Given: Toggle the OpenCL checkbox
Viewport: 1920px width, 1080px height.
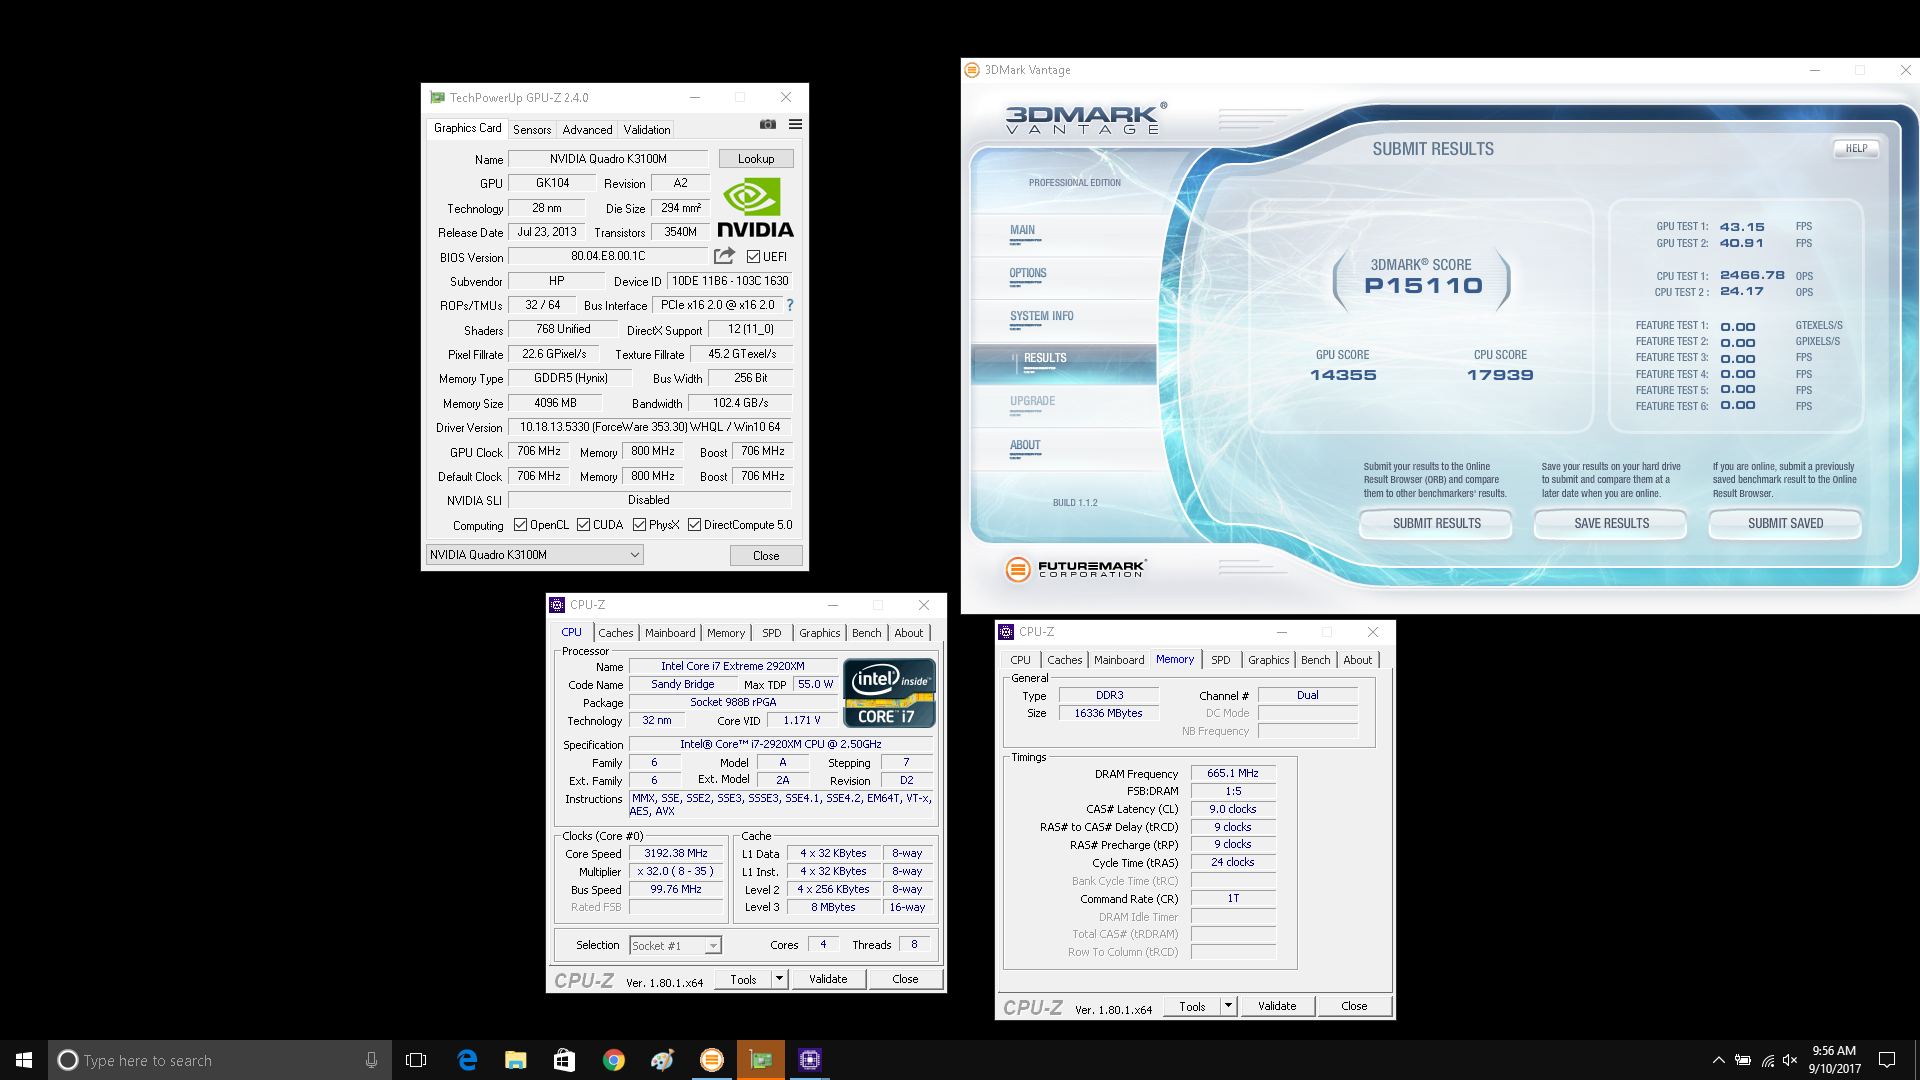Looking at the screenshot, I should 520,525.
